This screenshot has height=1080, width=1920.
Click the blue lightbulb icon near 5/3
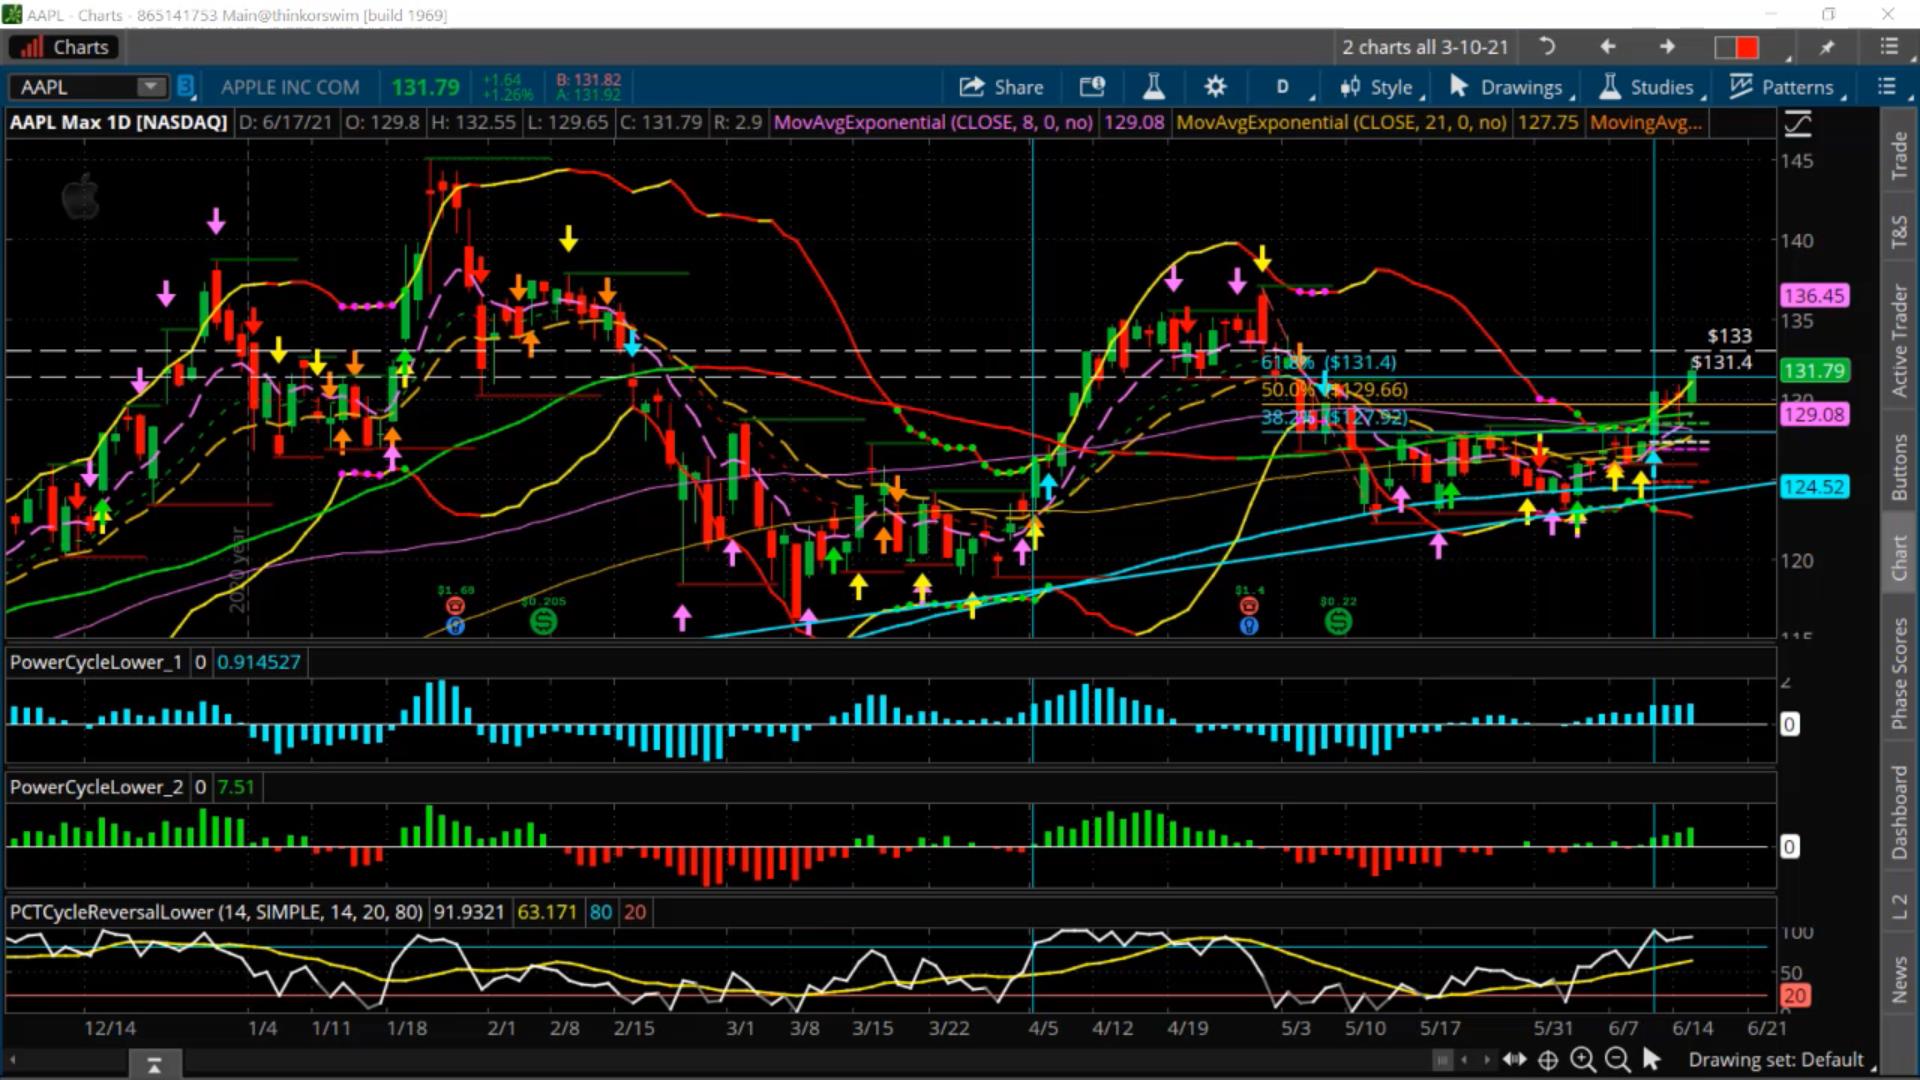(x=1248, y=626)
